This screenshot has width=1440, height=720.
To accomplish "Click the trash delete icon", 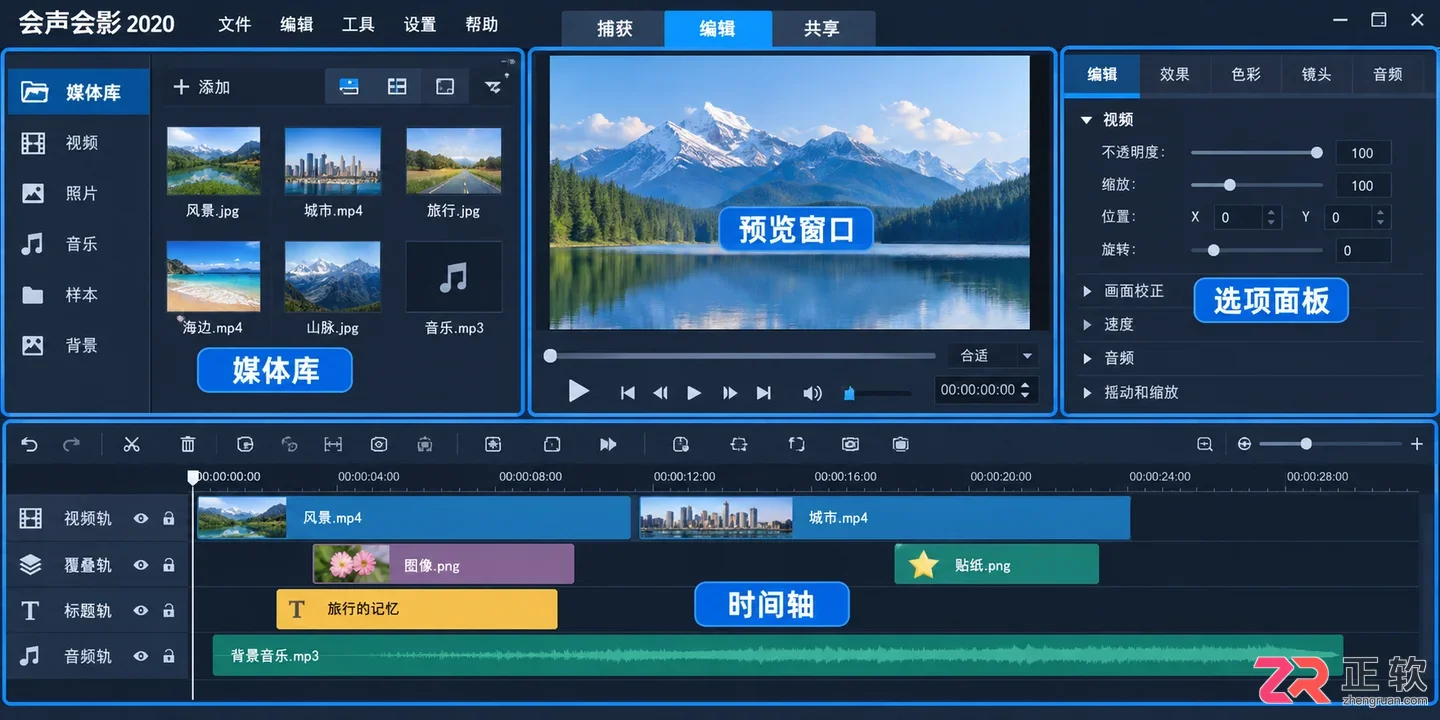I will (x=187, y=444).
